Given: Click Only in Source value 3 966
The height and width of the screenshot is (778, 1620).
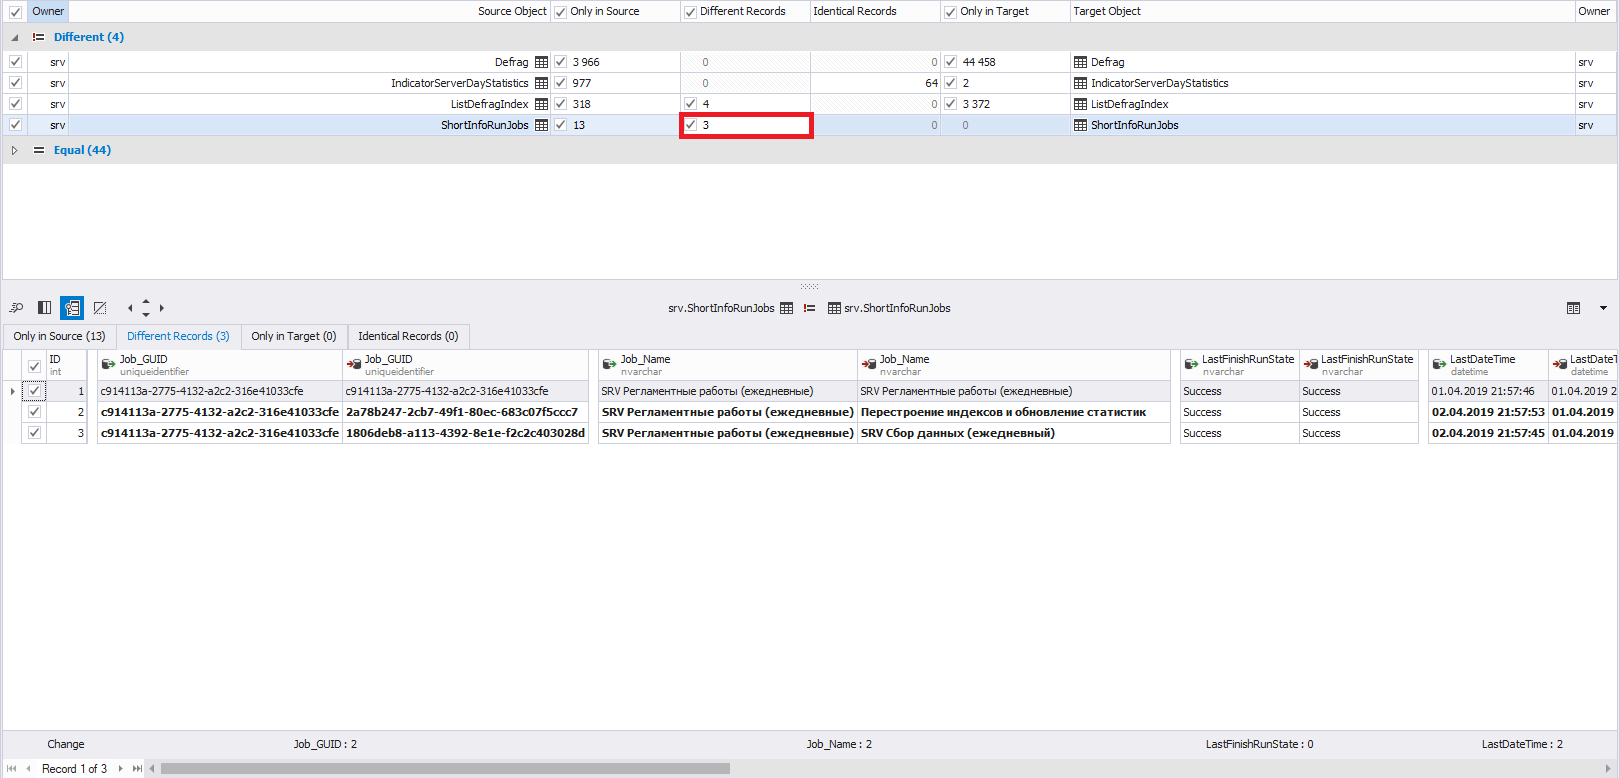Looking at the screenshot, I should pos(586,62).
